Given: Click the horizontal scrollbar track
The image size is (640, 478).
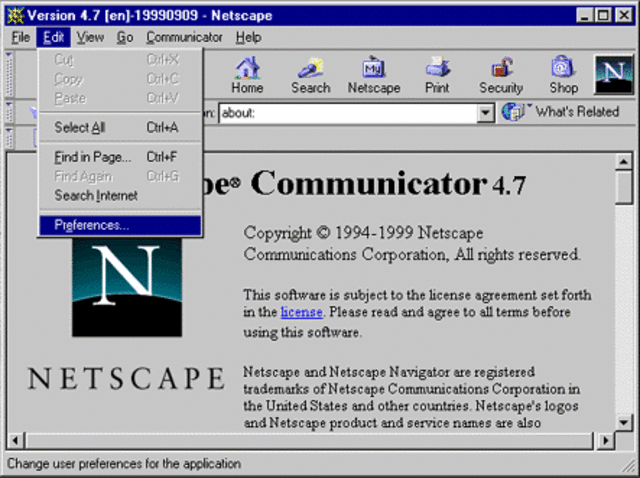Looking at the screenshot, I should tap(310, 441).
